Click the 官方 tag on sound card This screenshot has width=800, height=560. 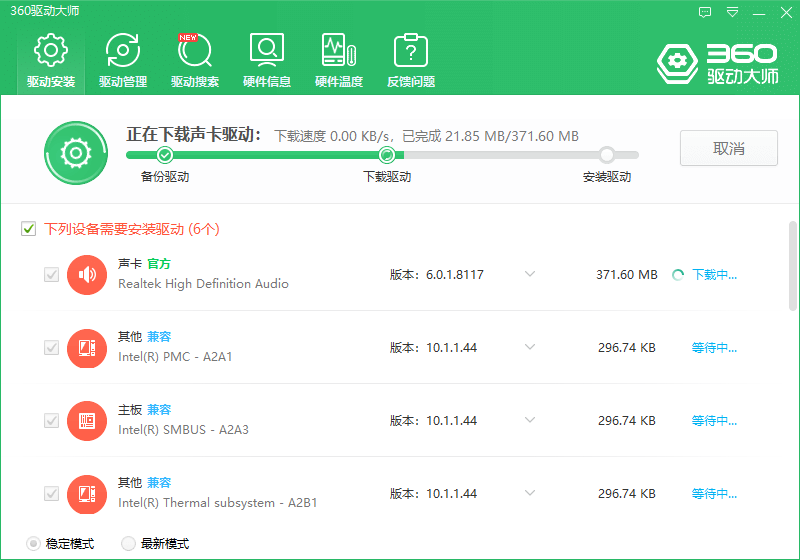pos(159,264)
